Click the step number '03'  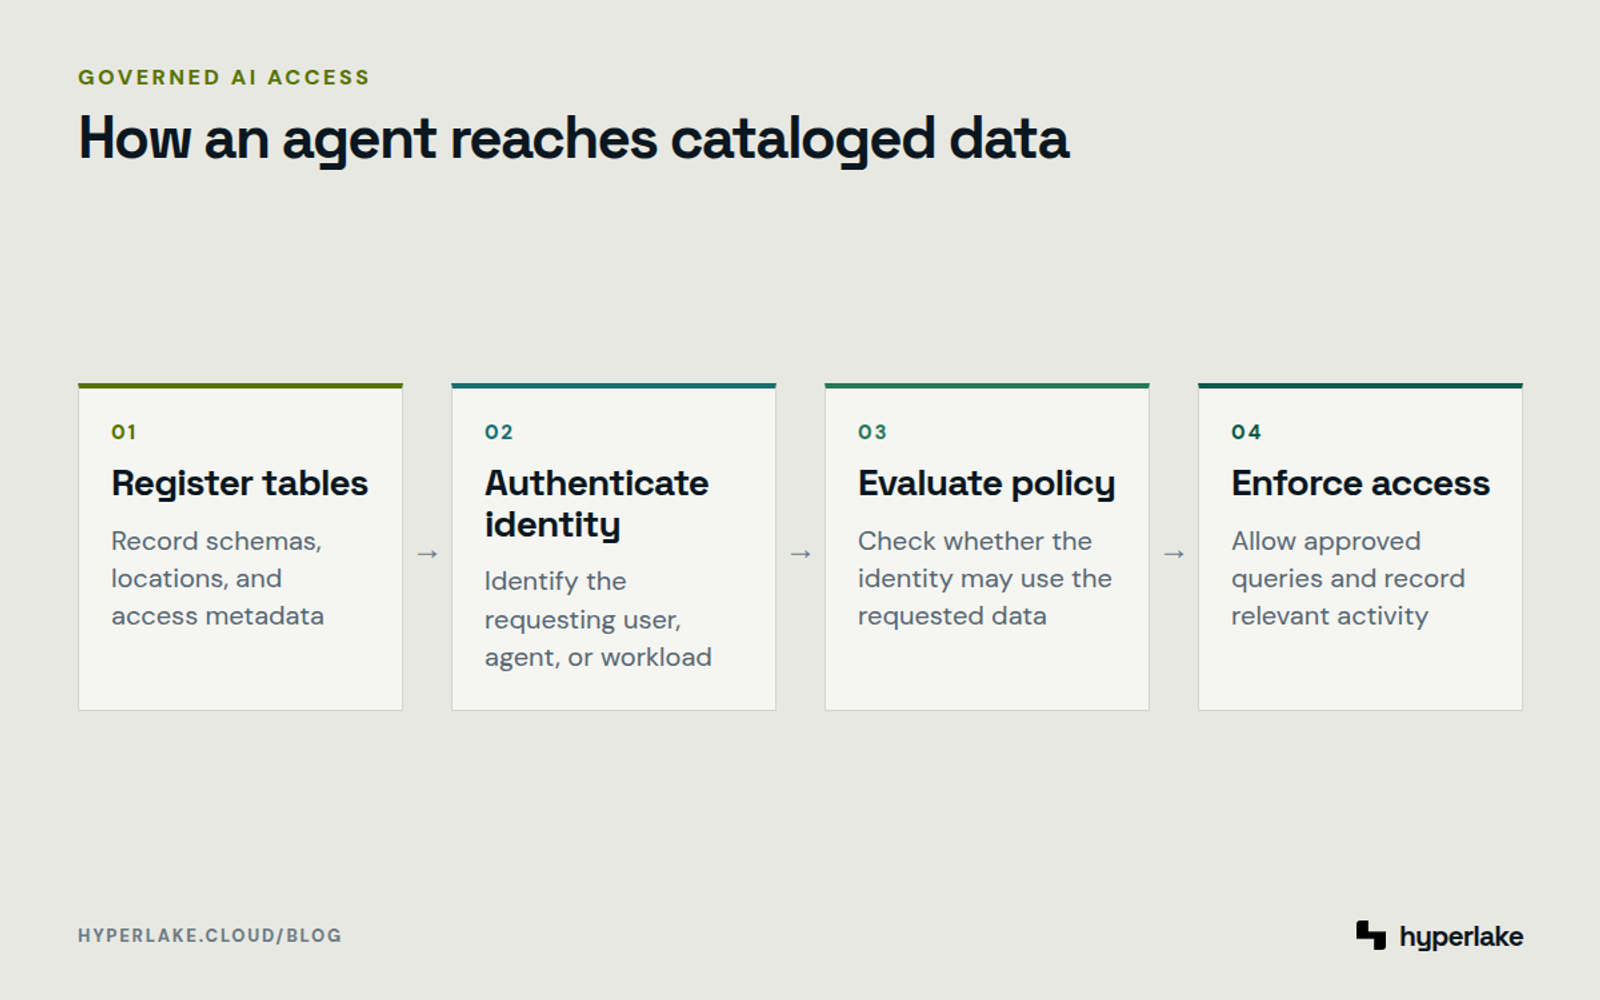[872, 432]
